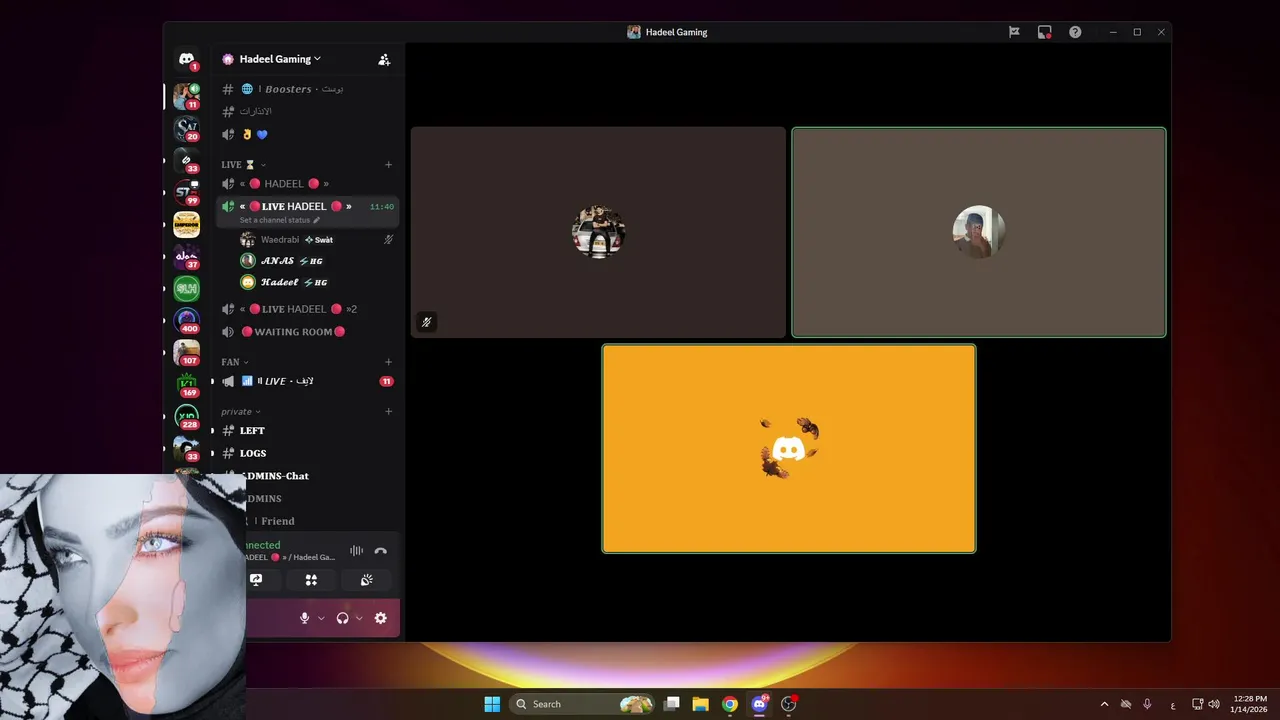This screenshot has height=720, width=1280.
Task: Join the WAITING ROOM voice channel
Action: coord(307,332)
